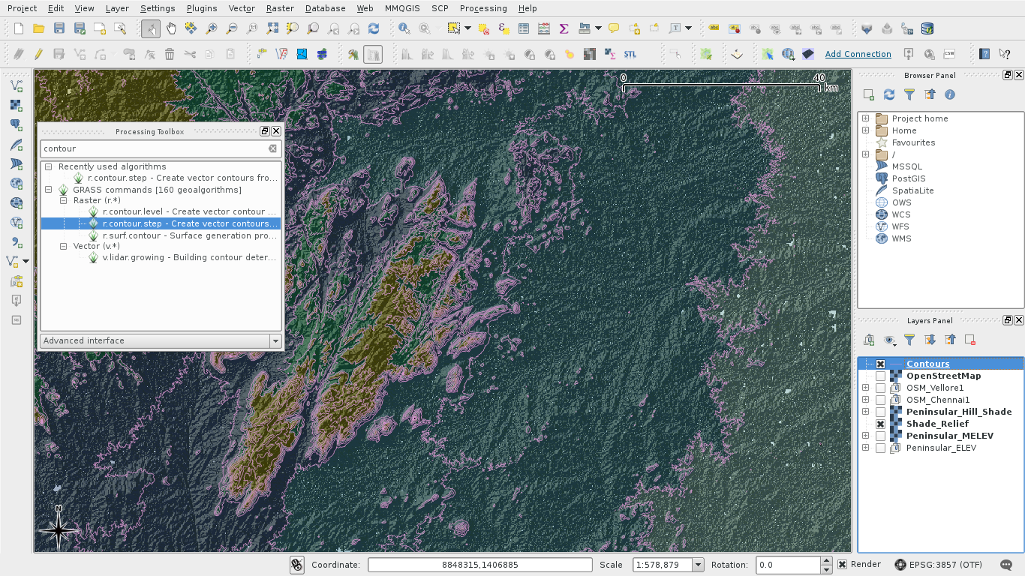Uncheck the Contours layer visibility
The width and height of the screenshot is (1025, 576).
pos(880,364)
